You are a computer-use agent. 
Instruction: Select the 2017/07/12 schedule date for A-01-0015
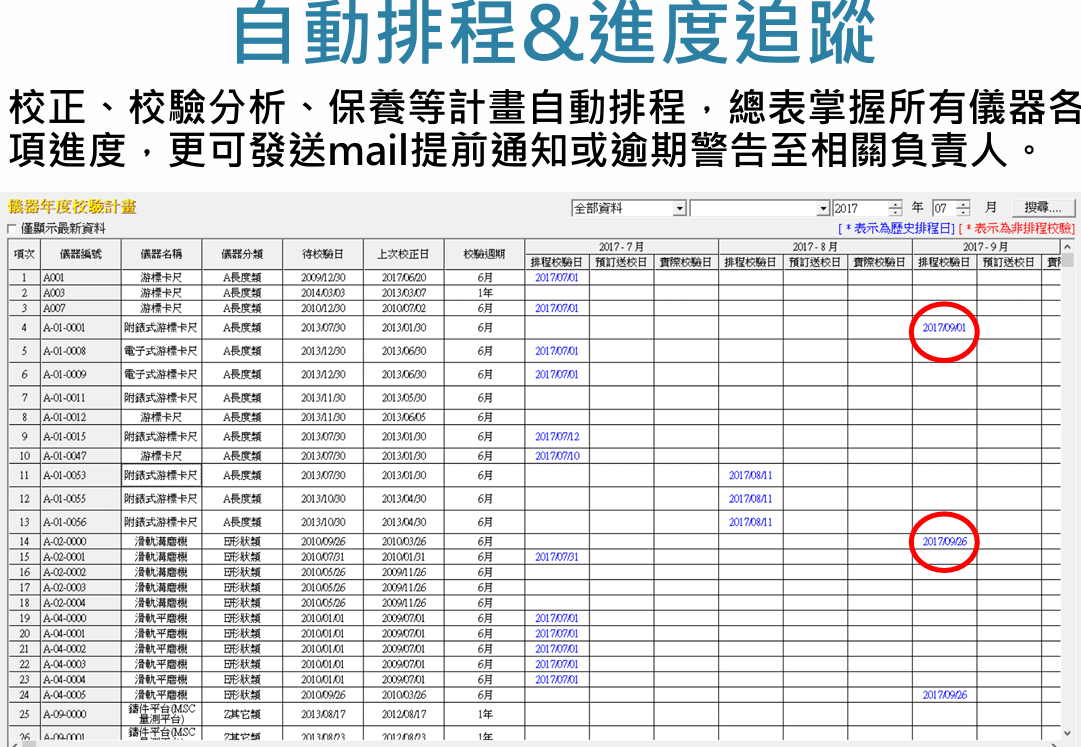pos(556,437)
